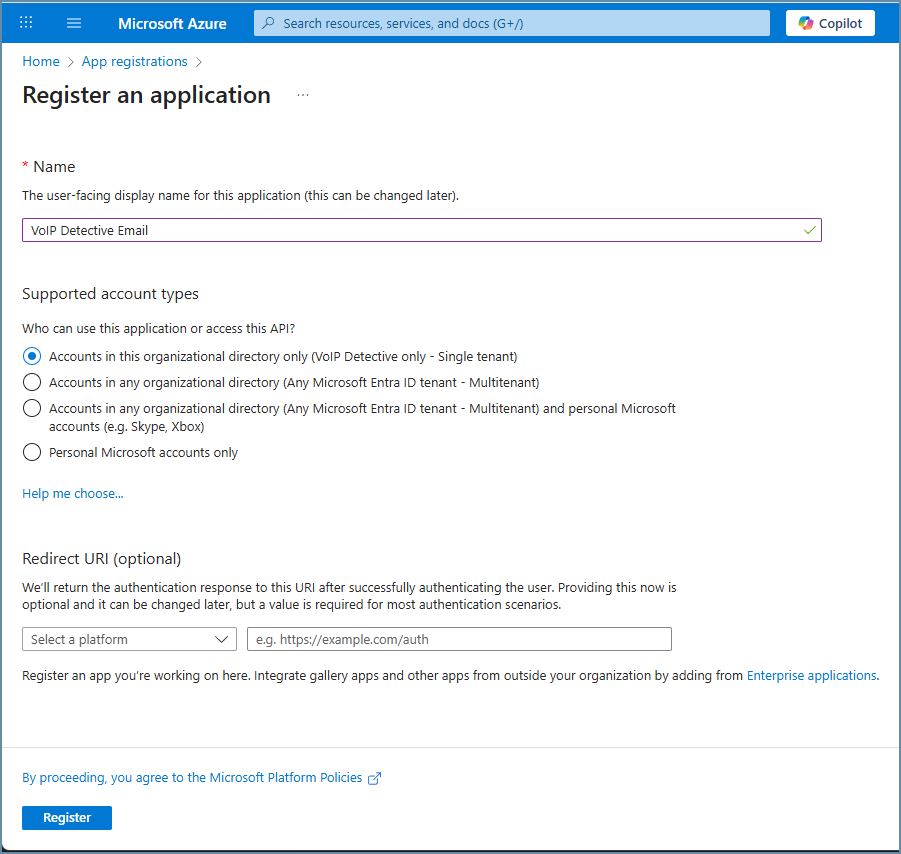The width and height of the screenshot is (901, 854).
Task: Open the ellipsis menu beside Register an application
Action: tap(303, 95)
